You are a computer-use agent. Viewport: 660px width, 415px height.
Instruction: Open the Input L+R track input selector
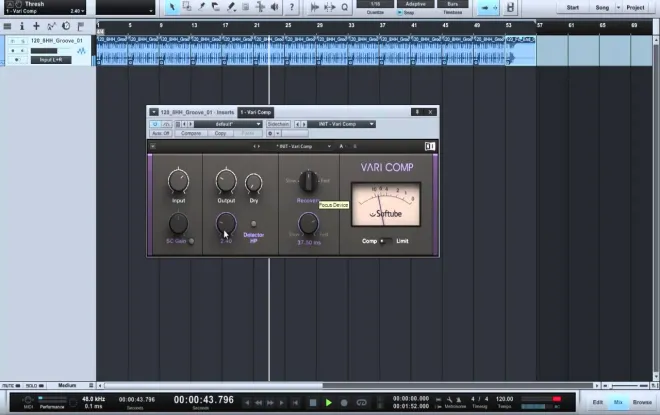51,60
